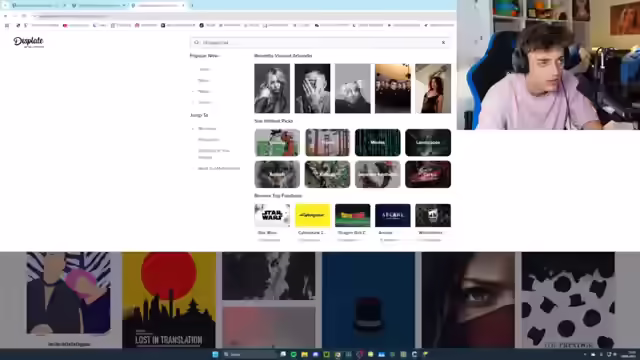Select the forest trees category tile

(x=327, y=142)
